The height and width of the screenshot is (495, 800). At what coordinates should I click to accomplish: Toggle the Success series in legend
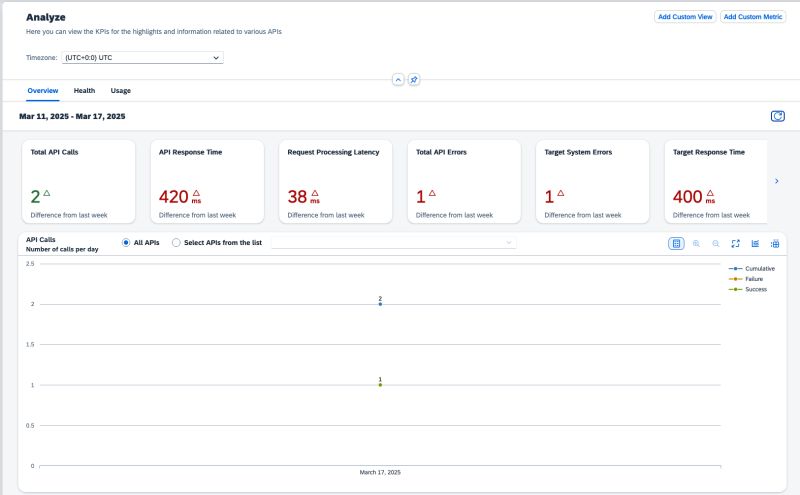pyautogui.click(x=747, y=289)
